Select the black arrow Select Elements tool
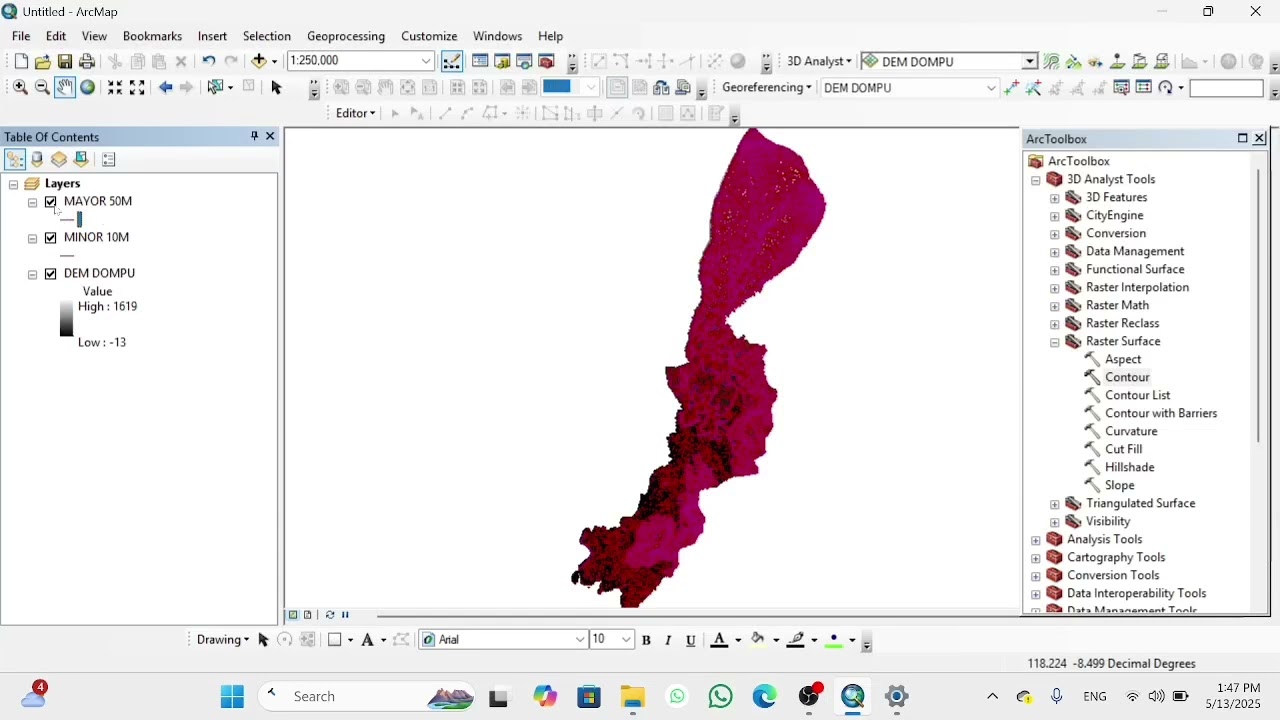The width and height of the screenshot is (1280, 720). [x=277, y=87]
